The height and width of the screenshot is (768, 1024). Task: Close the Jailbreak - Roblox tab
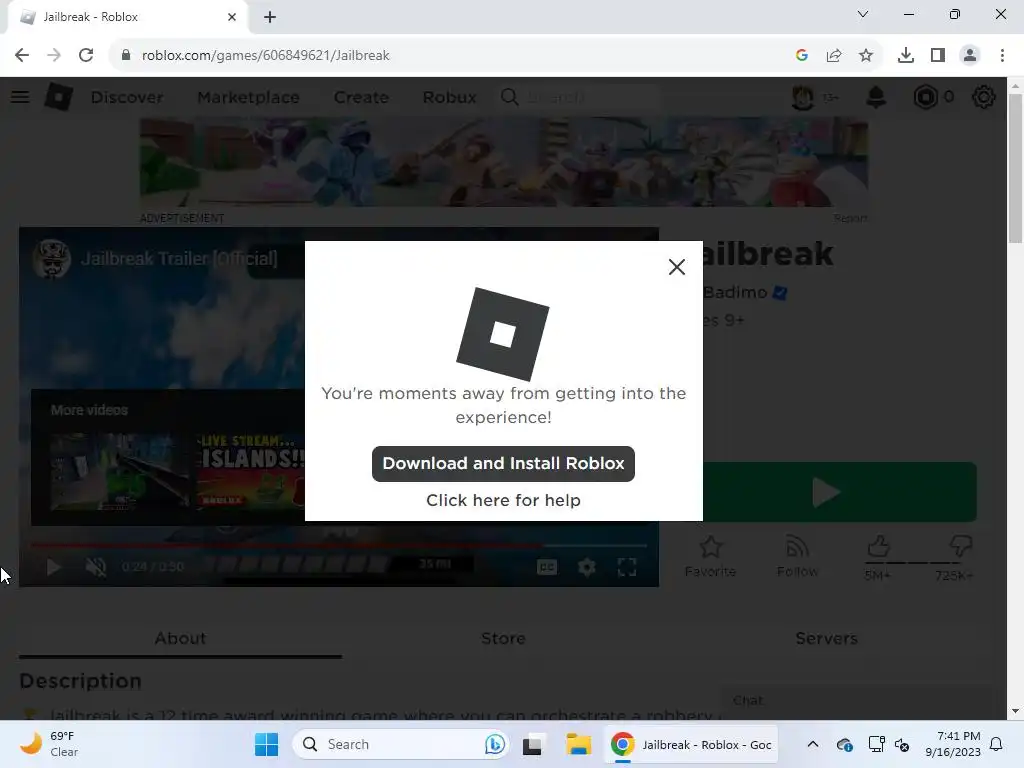[232, 17]
